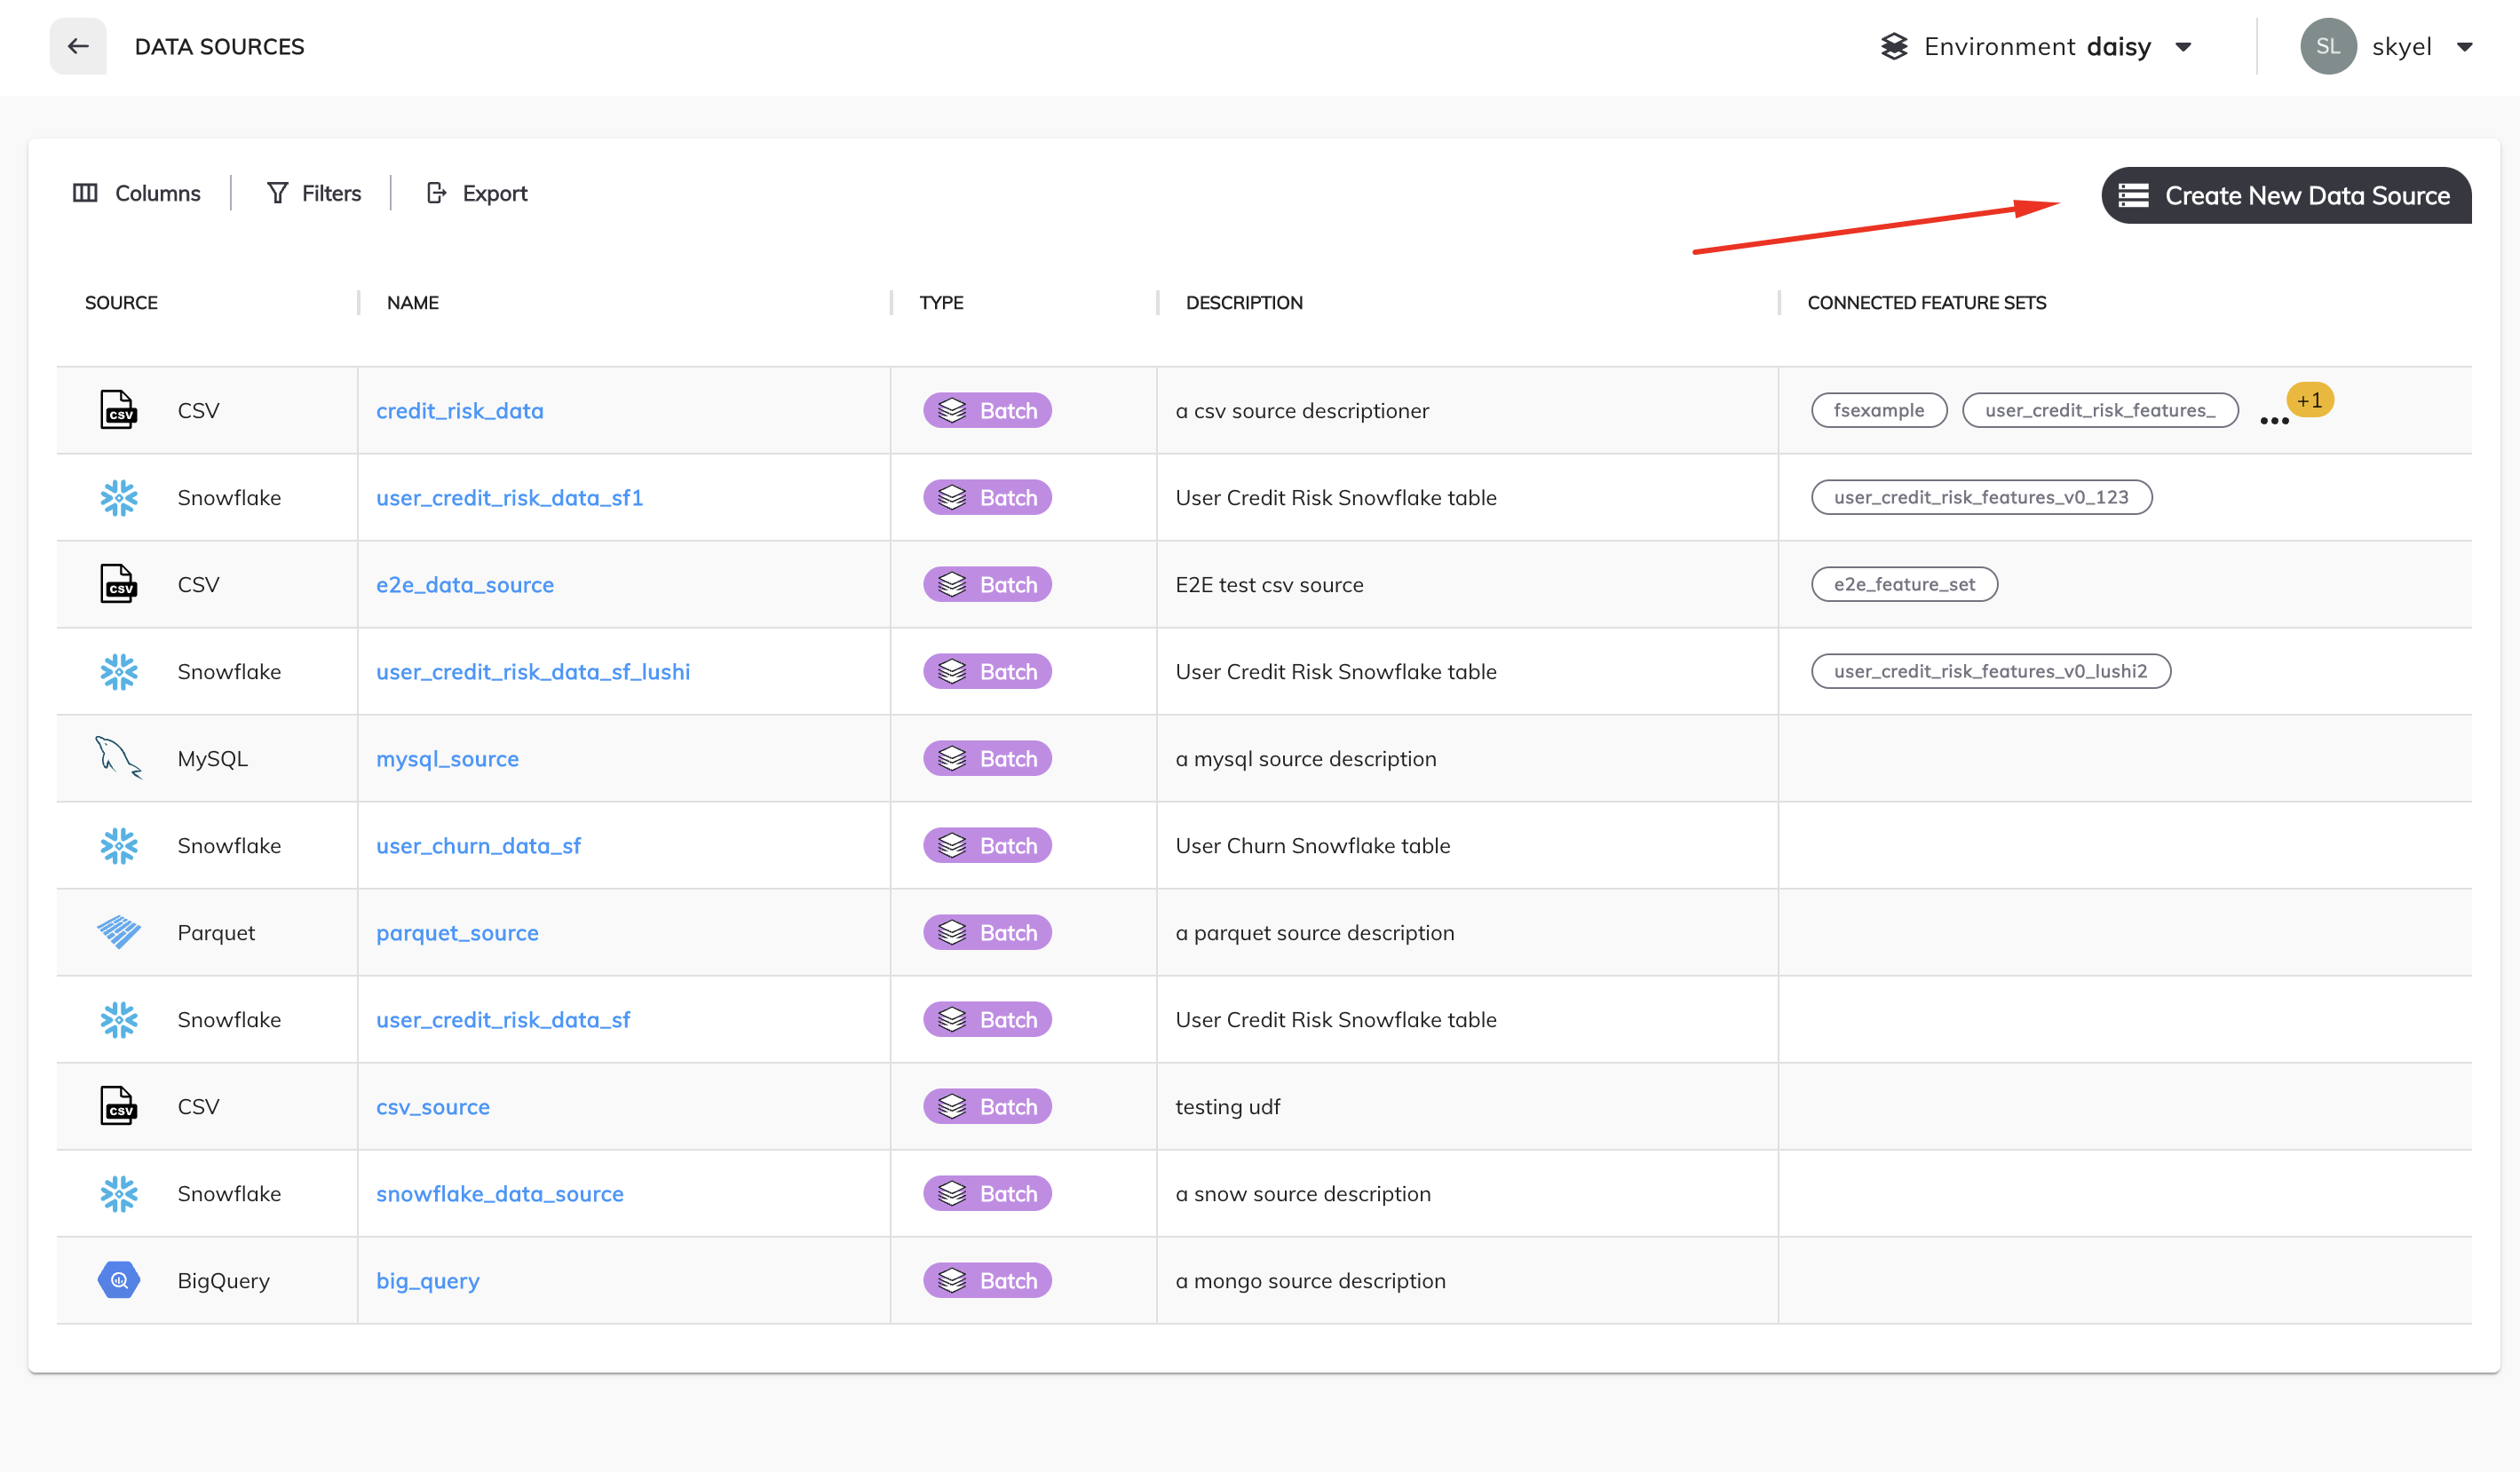Expand the Environment daisy dropdown
The width and height of the screenshot is (2520, 1472).
(x=2184, y=47)
